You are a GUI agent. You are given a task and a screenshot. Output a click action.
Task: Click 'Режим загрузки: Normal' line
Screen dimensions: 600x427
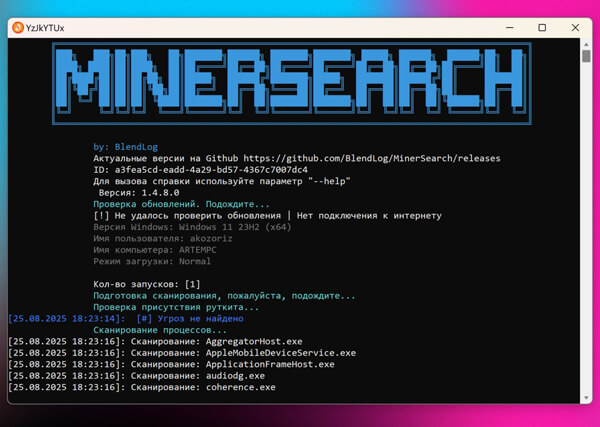(152, 261)
